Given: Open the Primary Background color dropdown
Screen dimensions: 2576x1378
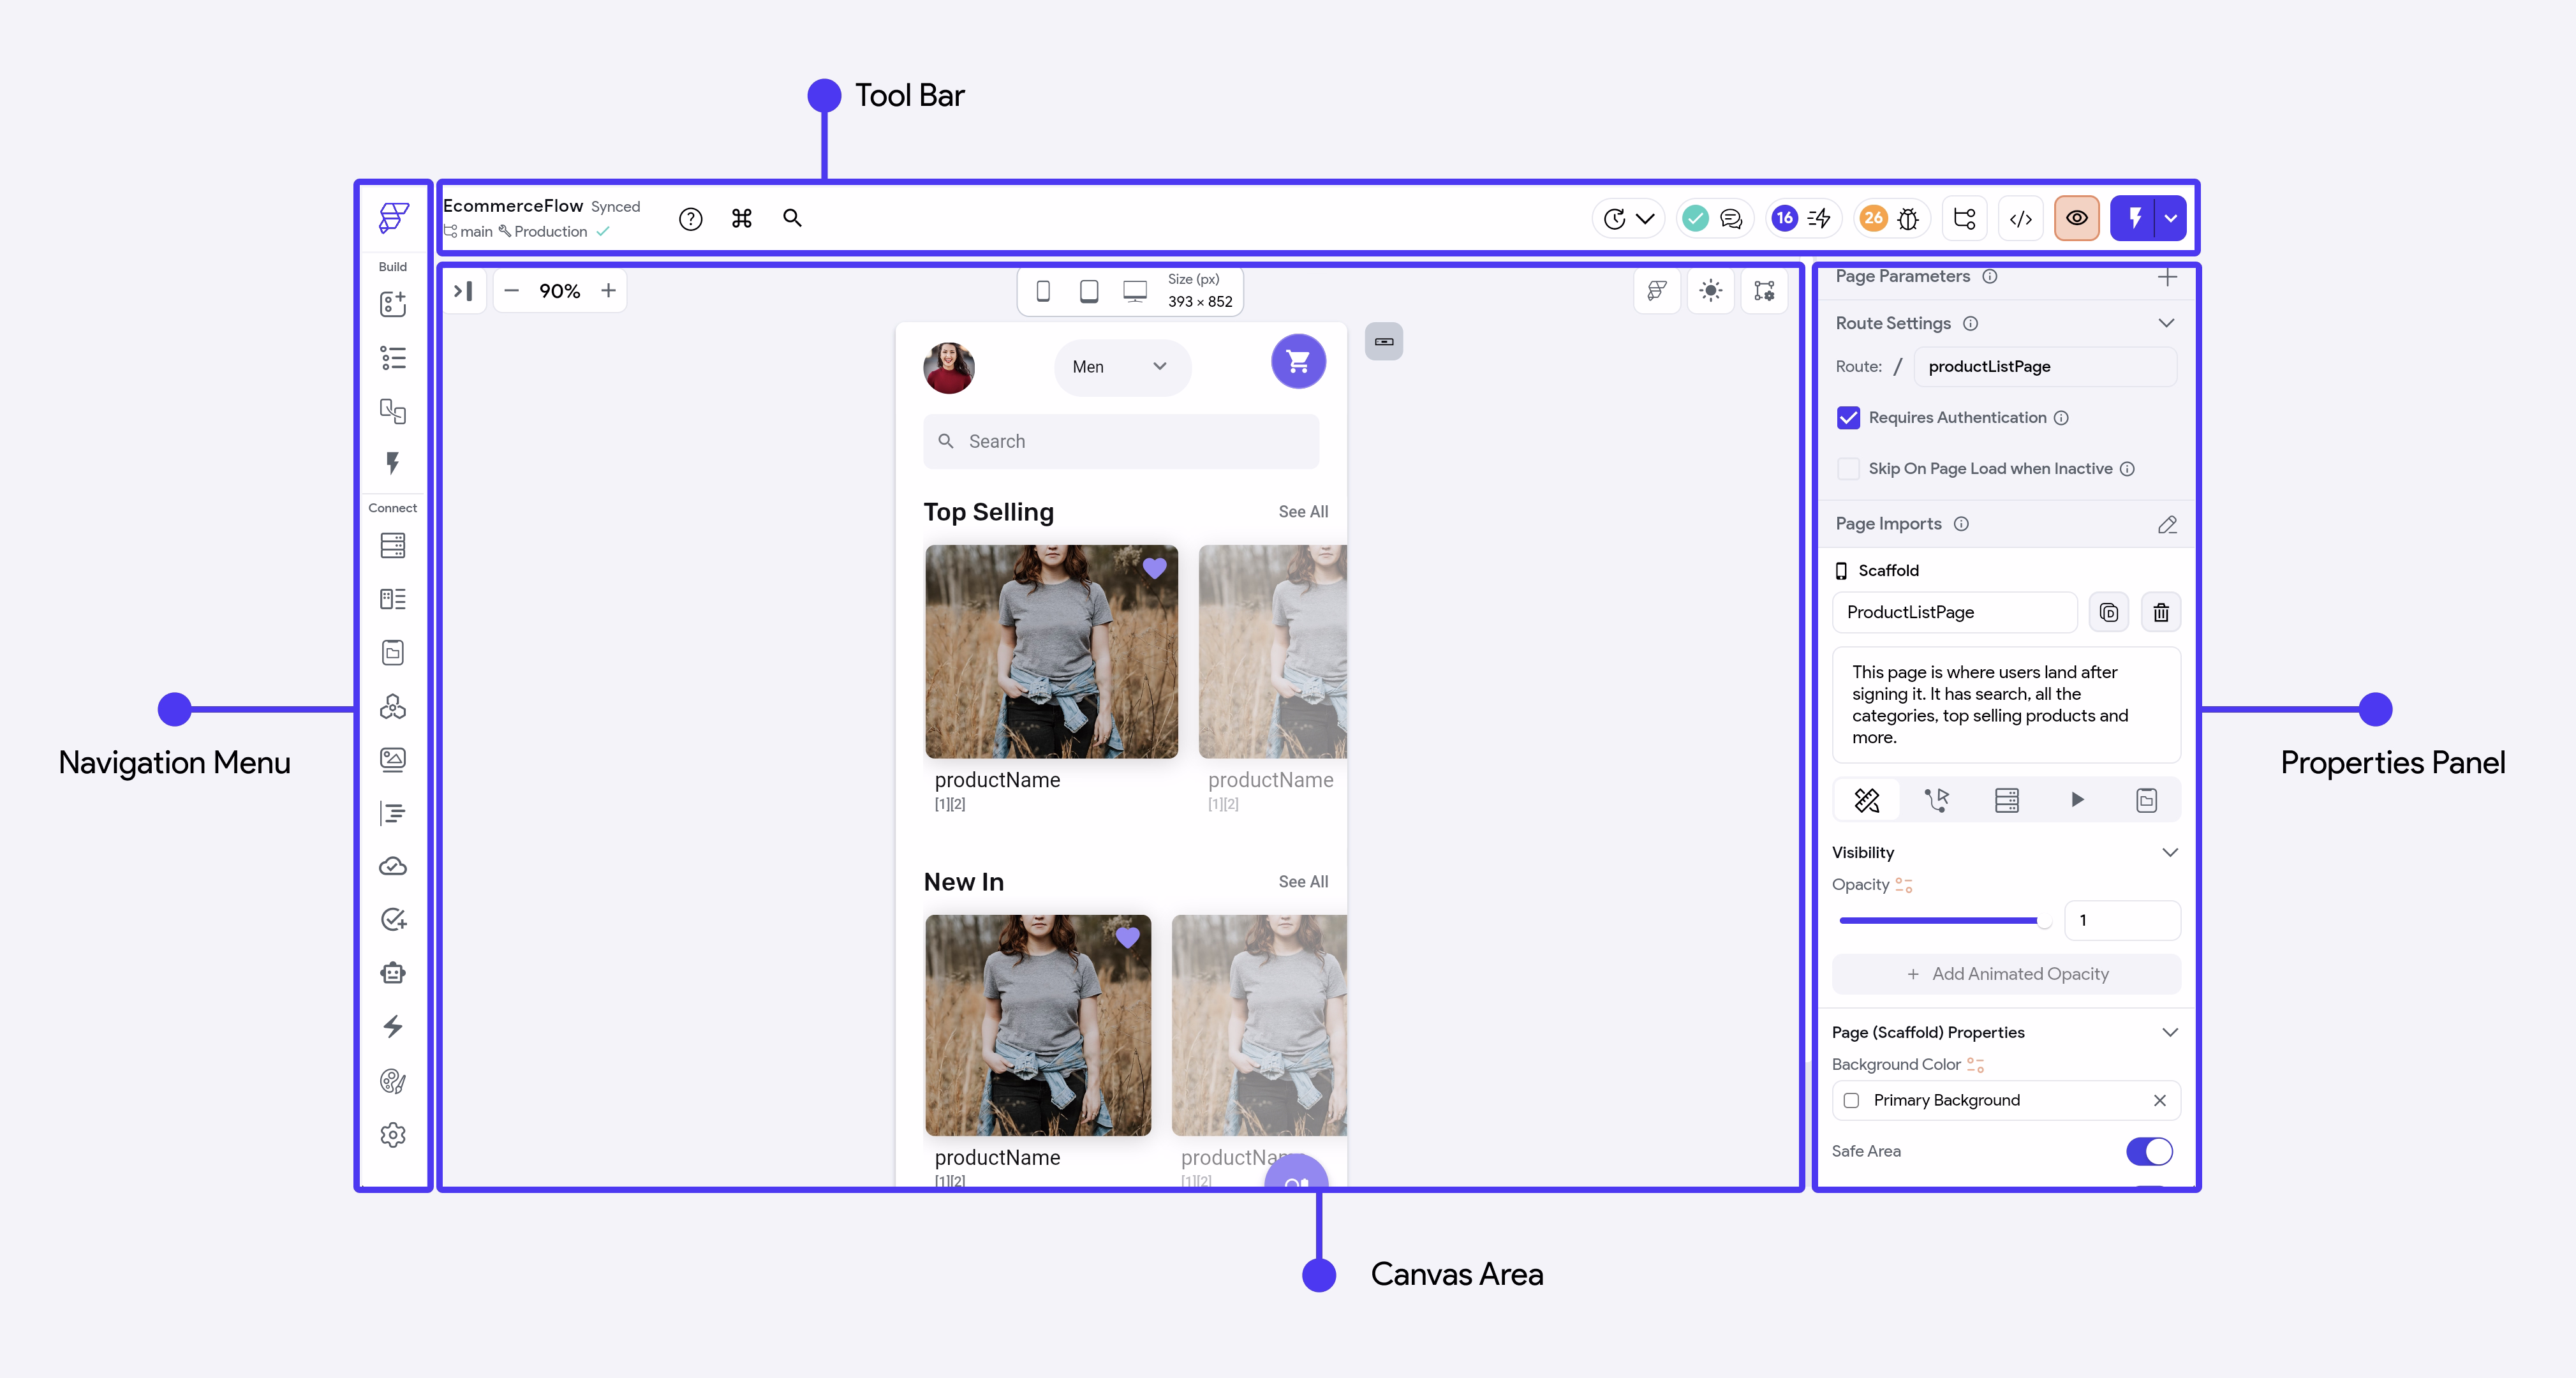Looking at the screenshot, I should (x=2005, y=1100).
